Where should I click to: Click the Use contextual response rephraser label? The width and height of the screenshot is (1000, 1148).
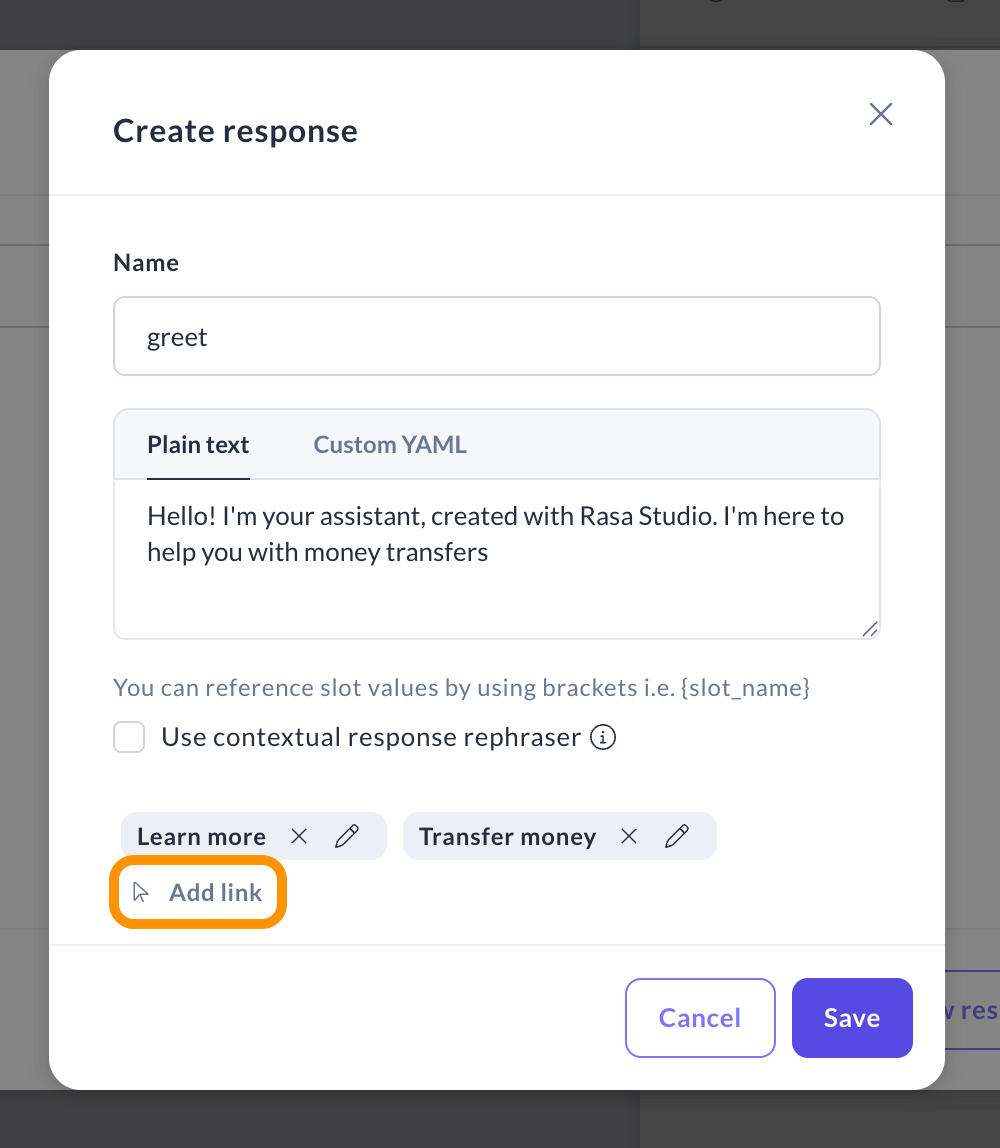371,738
